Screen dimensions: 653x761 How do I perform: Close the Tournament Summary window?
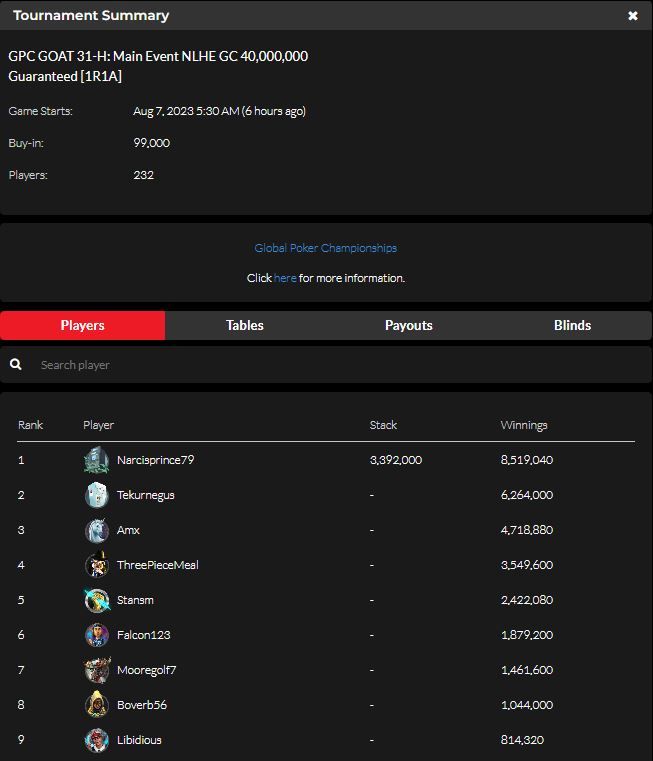632,16
